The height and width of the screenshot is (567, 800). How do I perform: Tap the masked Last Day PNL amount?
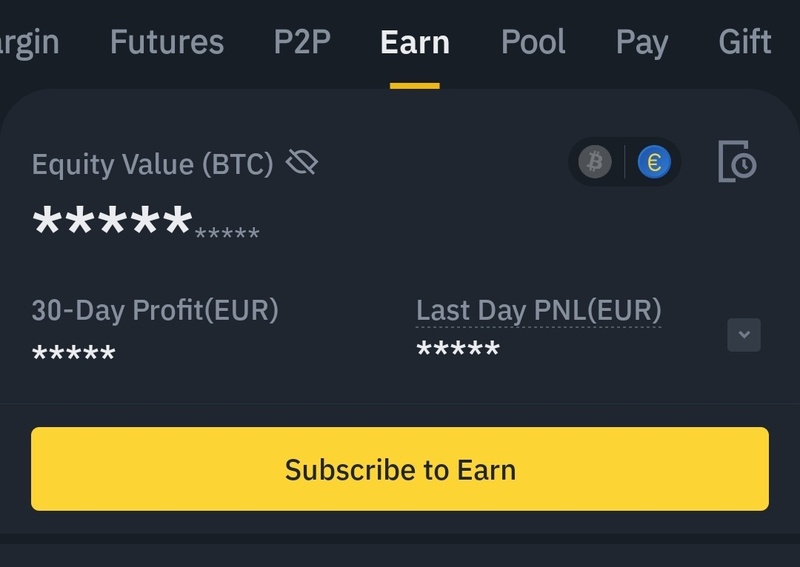[458, 350]
